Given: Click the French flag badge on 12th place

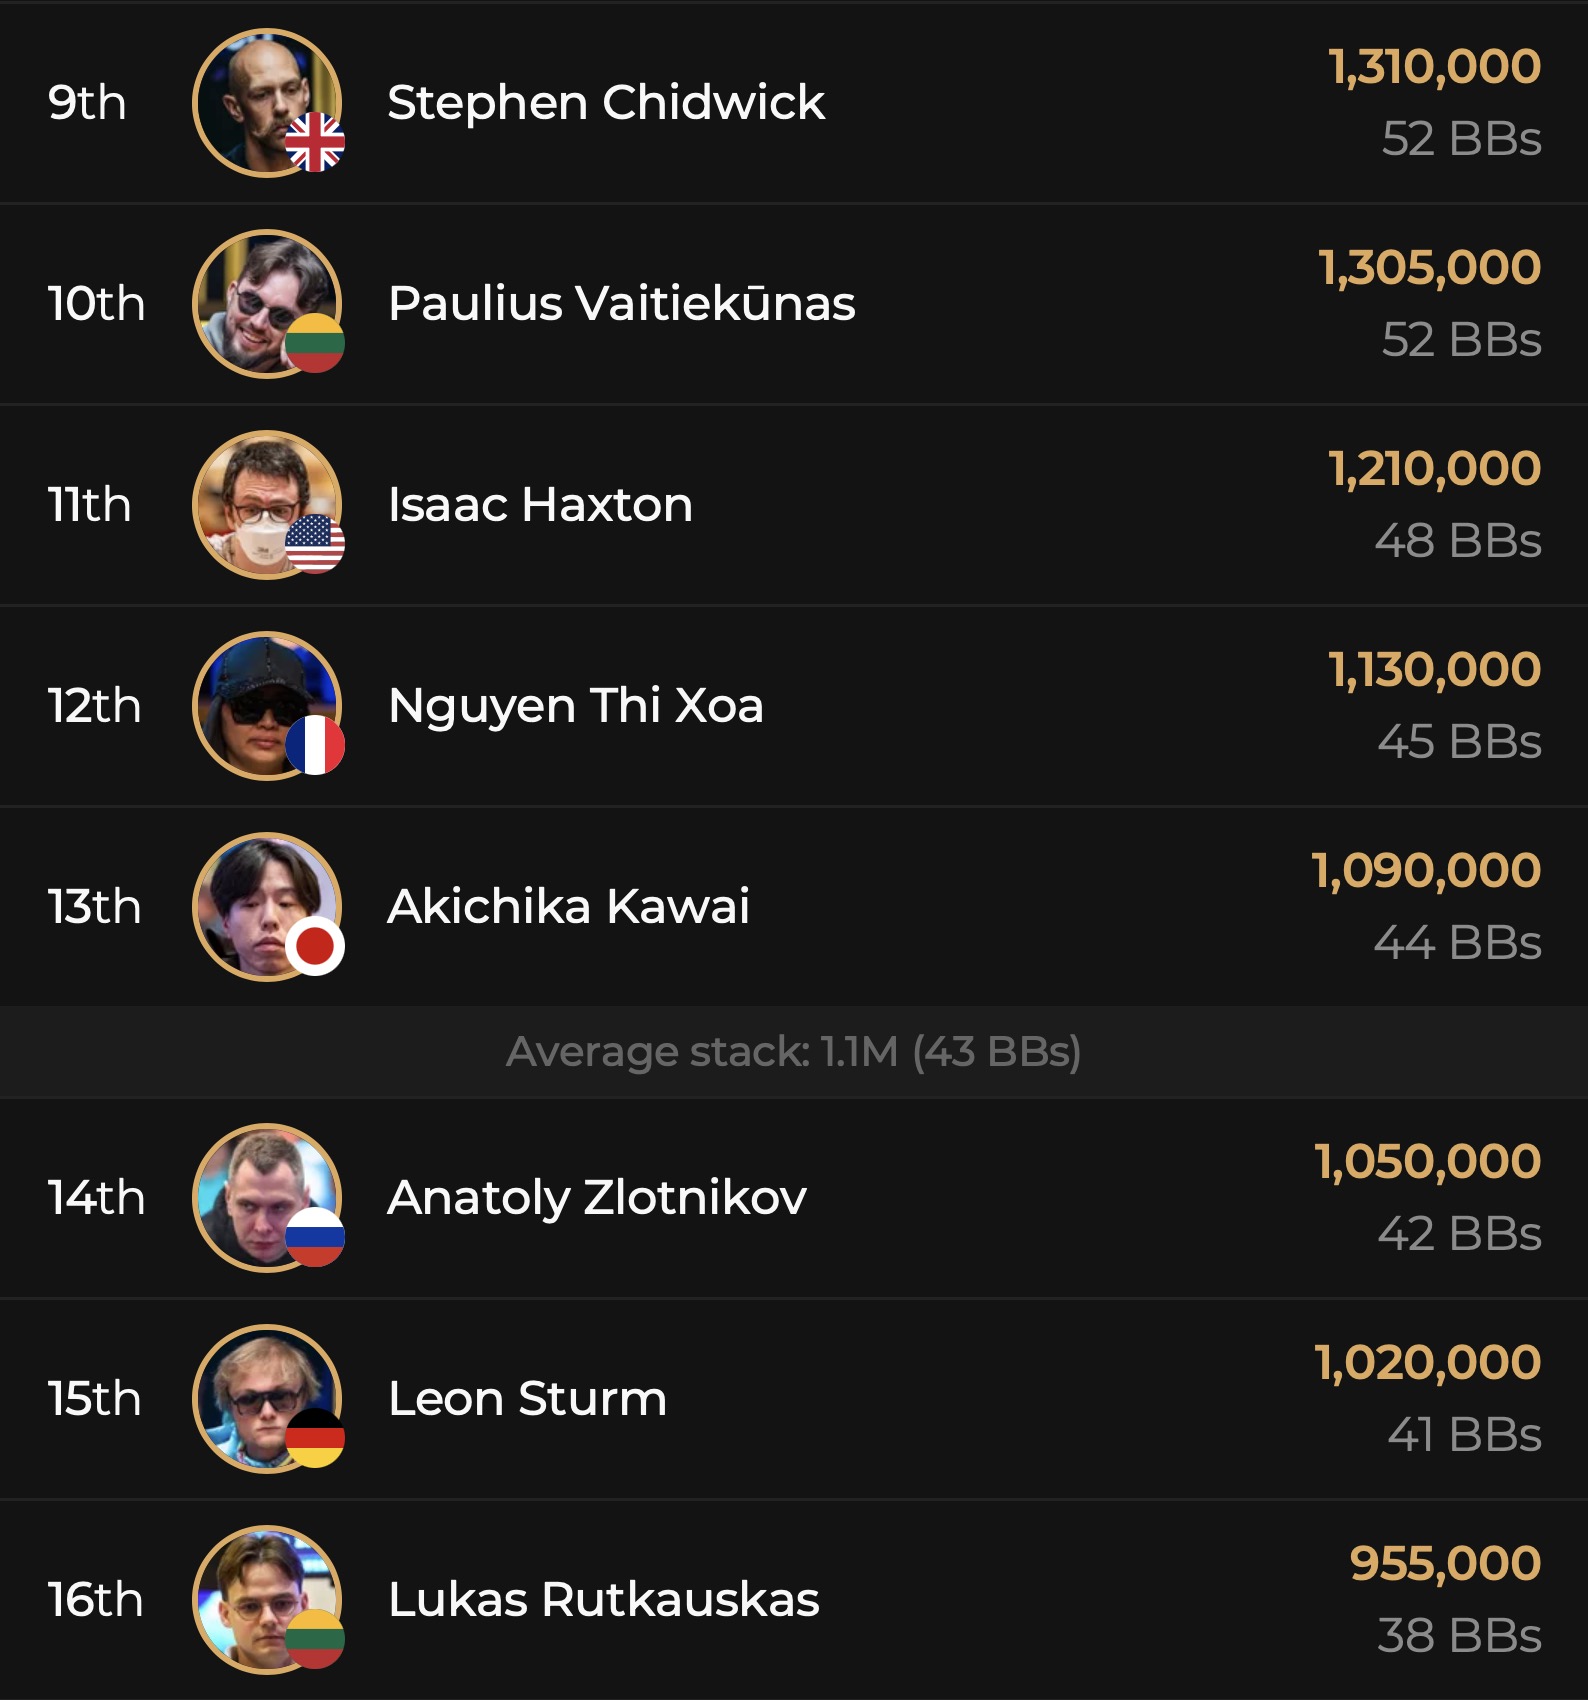Looking at the screenshot, I should (x=315, y=745).
